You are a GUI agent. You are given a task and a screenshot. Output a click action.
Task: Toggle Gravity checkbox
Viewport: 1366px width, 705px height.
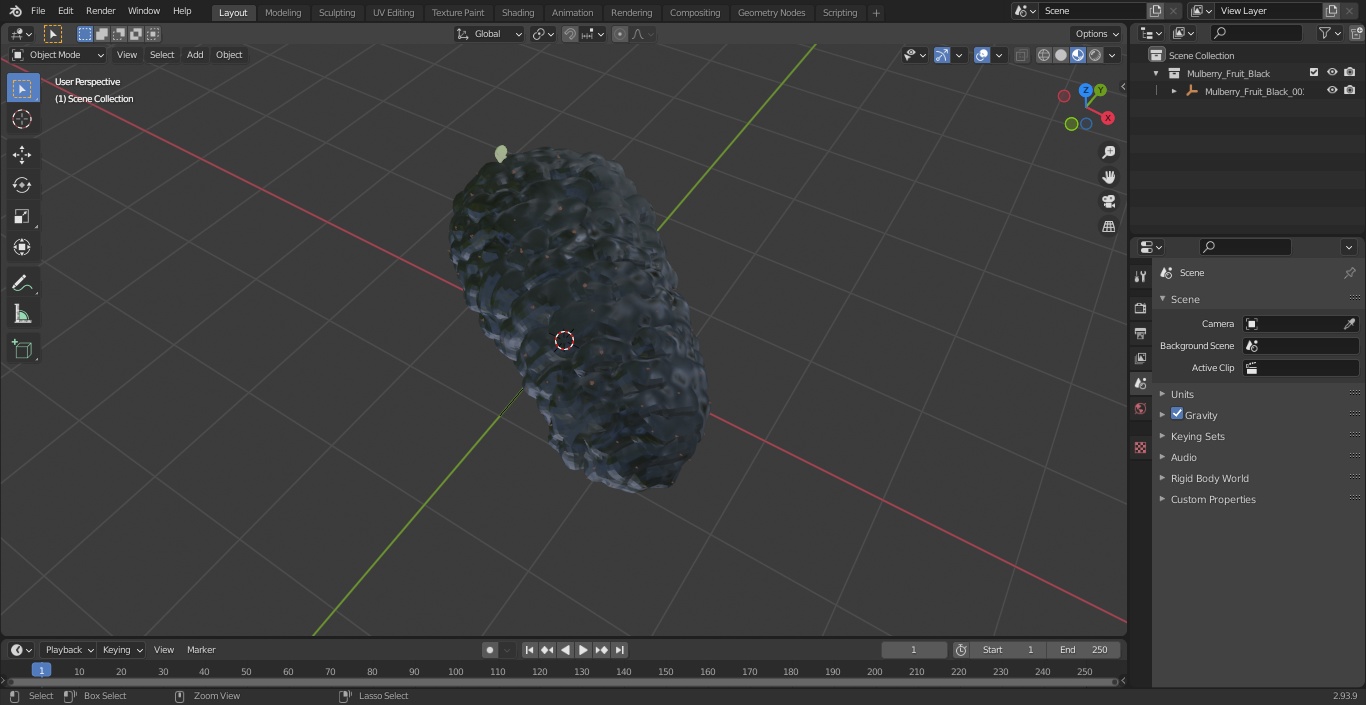[x=1177, y=414]
